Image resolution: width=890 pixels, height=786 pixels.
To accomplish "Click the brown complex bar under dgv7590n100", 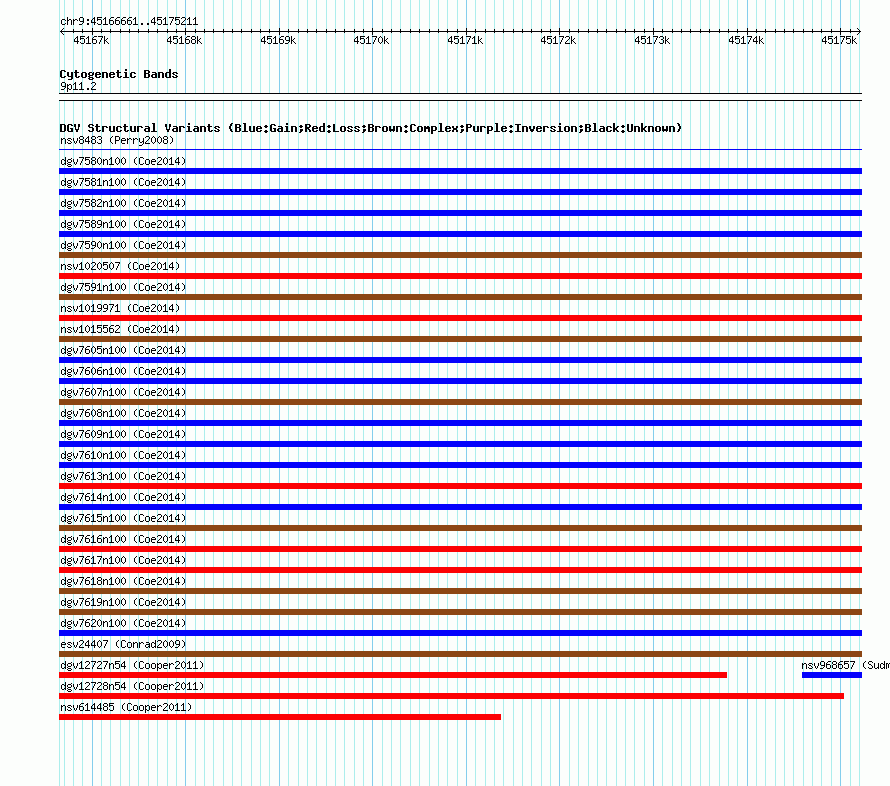I will coord(460,255).
